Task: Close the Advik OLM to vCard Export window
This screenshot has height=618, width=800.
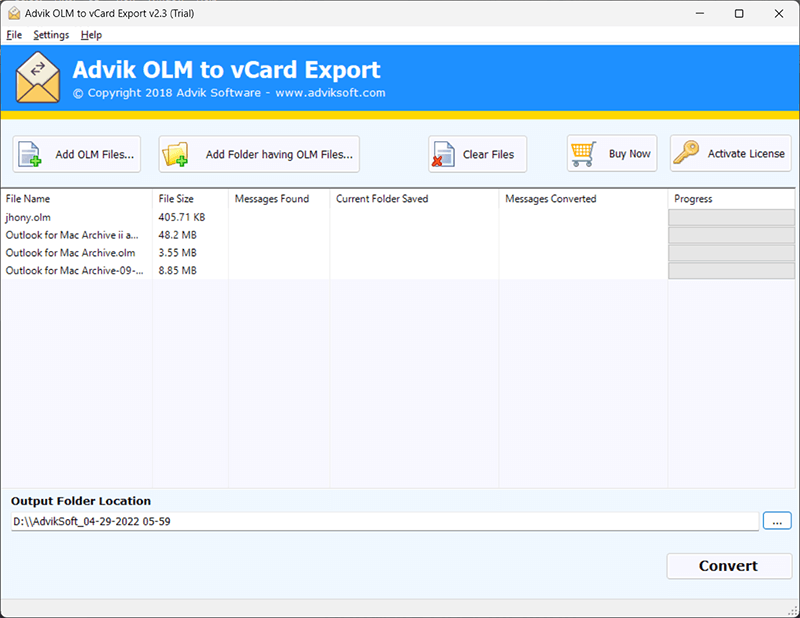Action: point(779,13)
